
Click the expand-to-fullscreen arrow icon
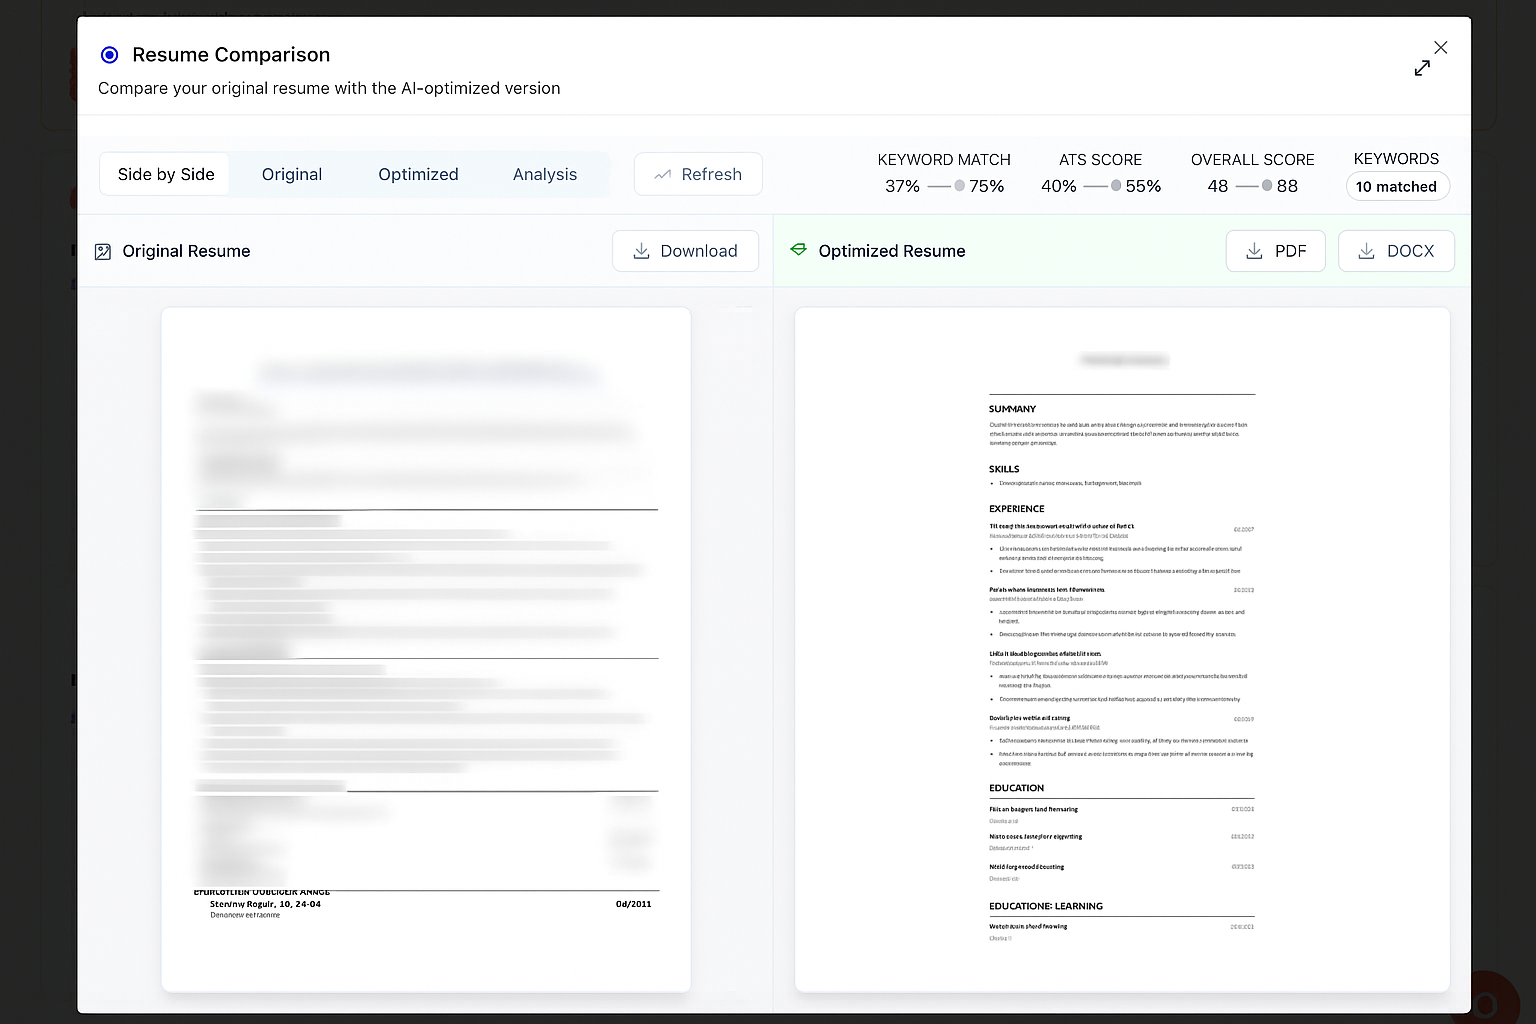[x=1422, y=67]
